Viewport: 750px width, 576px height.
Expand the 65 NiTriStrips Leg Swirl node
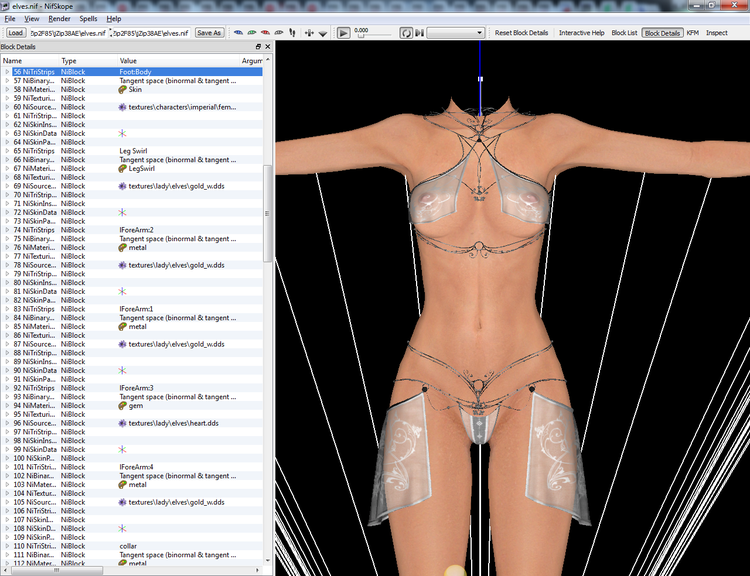6,151
